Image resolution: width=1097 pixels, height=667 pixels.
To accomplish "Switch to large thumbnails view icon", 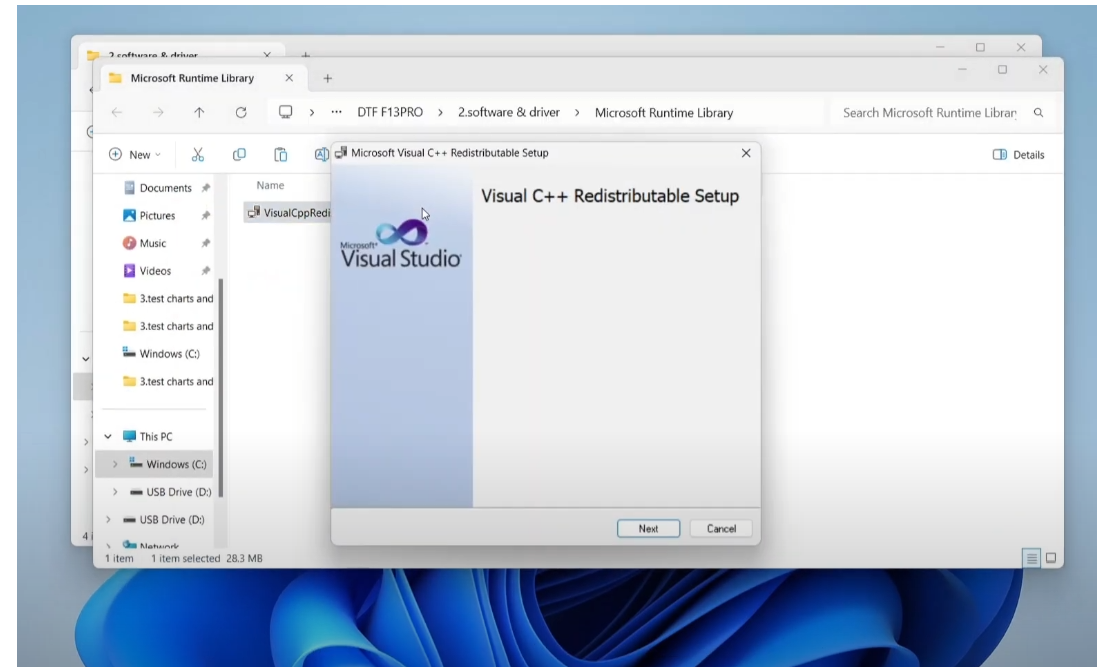I will click(1051, 558).
